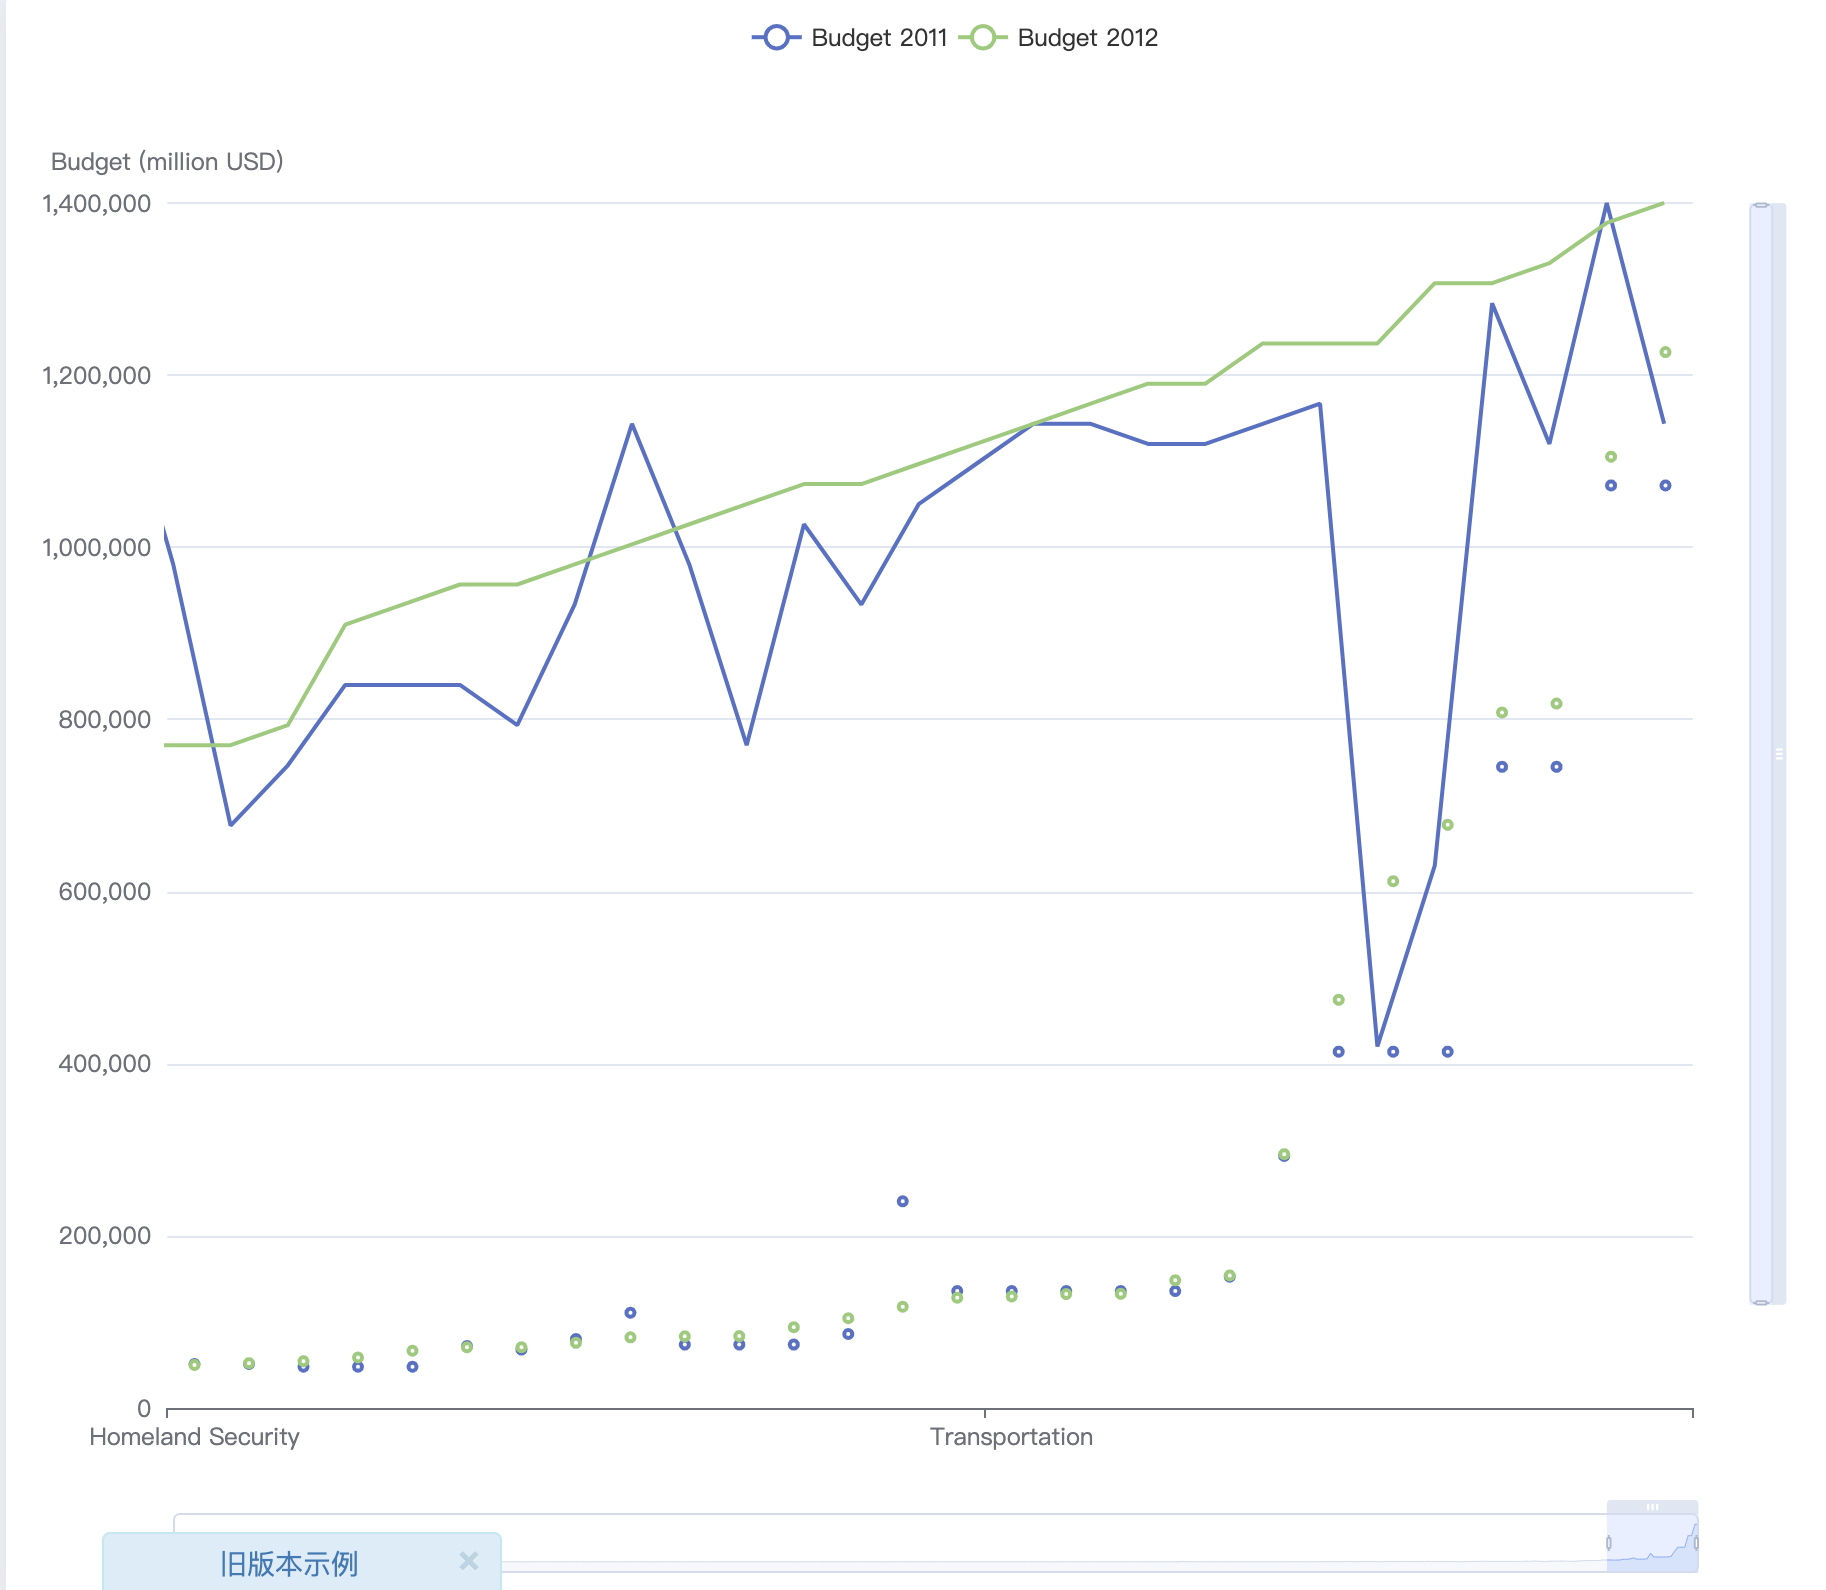Toggle the Budget 2012 legend series
This screenshot has height=1590, width=1826.
(x=1058, y=38)
